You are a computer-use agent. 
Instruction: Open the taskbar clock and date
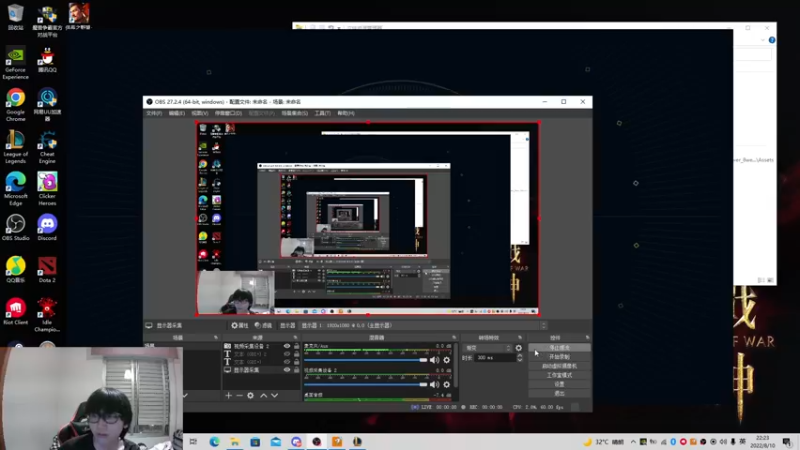pos(762,442)
